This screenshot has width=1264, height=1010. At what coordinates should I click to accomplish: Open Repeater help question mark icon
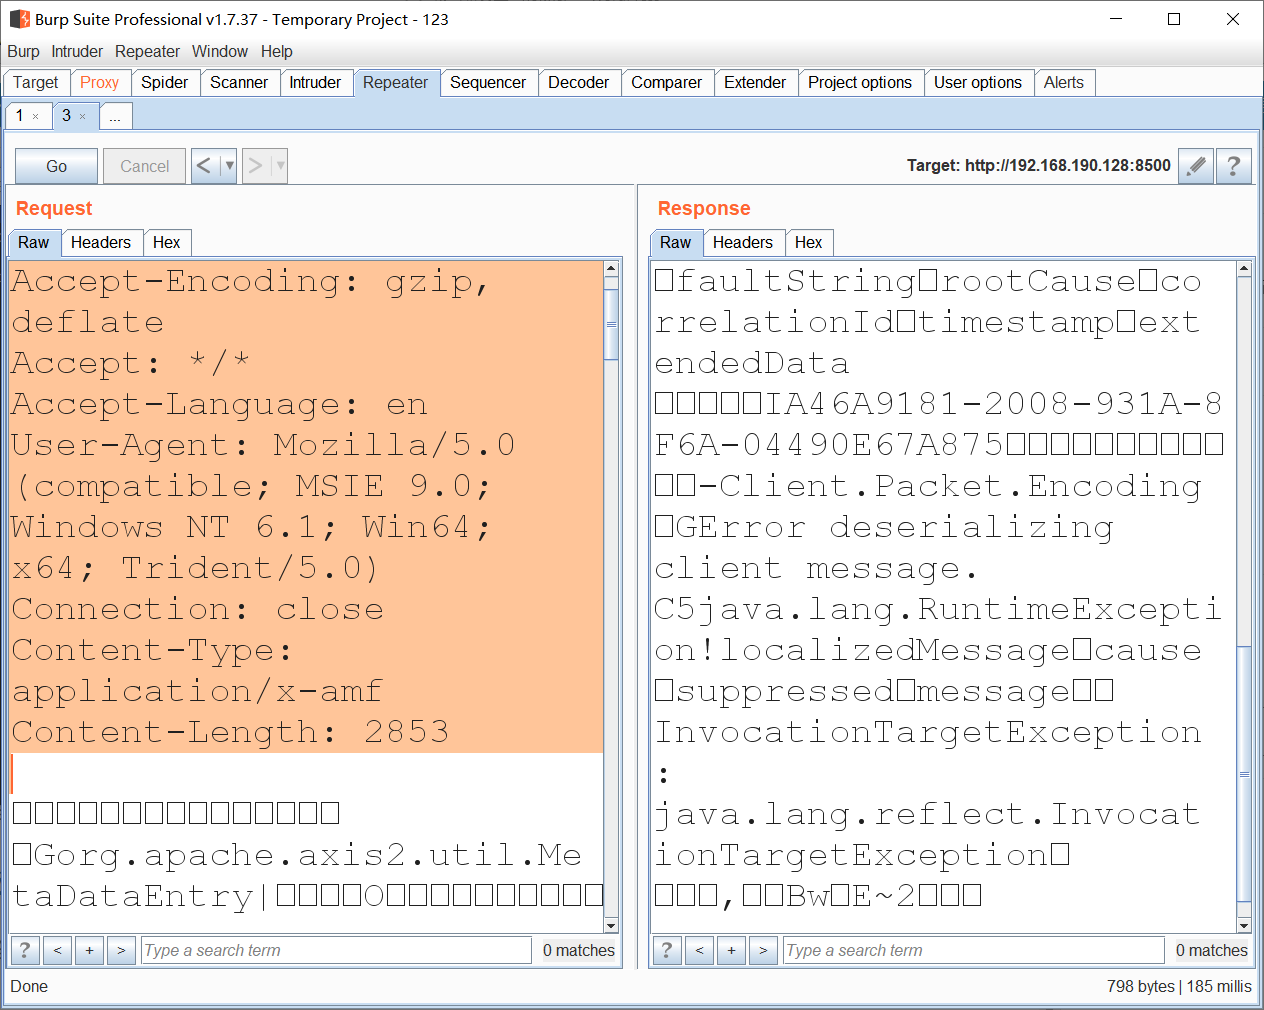tap(1234, 166)
